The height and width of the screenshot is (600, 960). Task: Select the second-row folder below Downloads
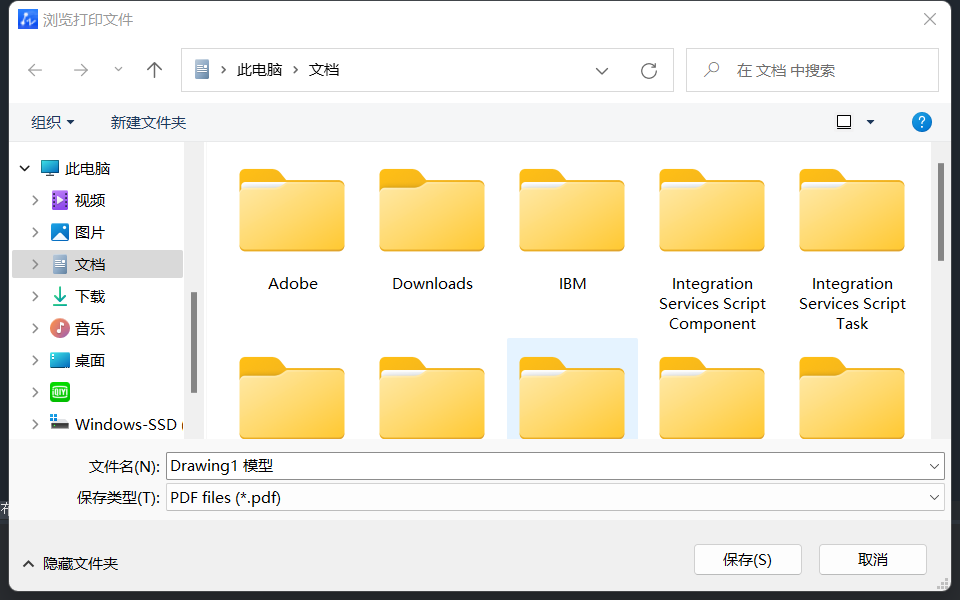(x=432, y=397)
